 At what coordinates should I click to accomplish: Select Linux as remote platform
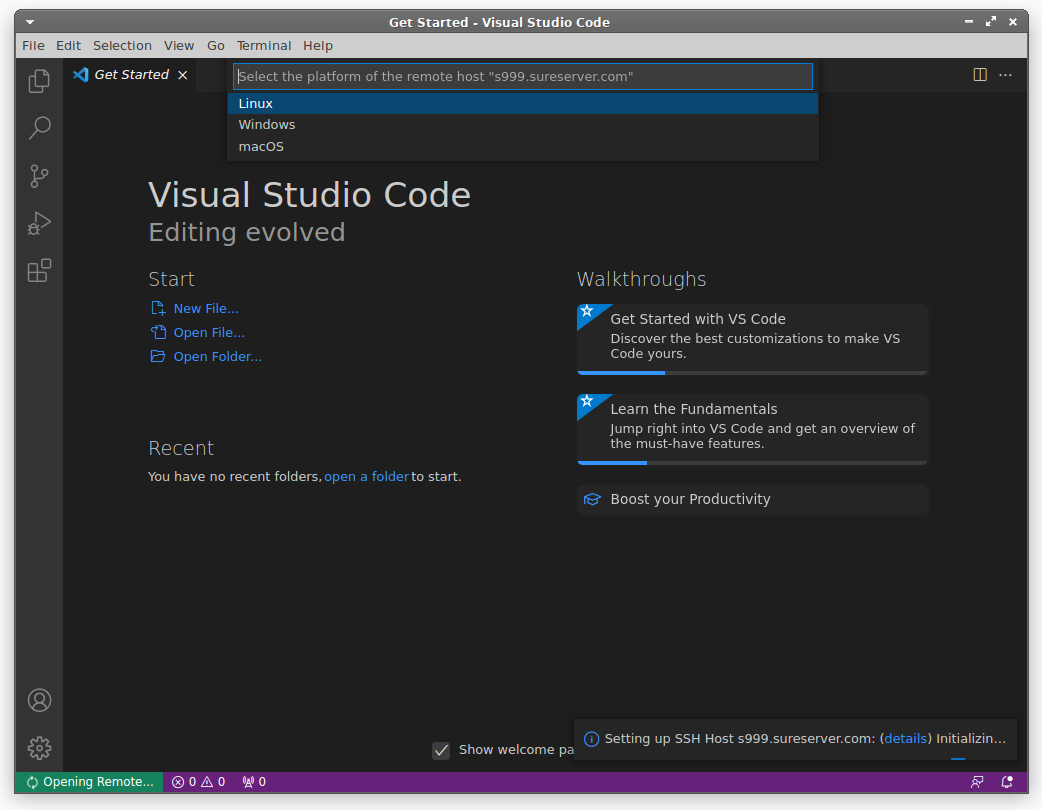click(522, 104)
